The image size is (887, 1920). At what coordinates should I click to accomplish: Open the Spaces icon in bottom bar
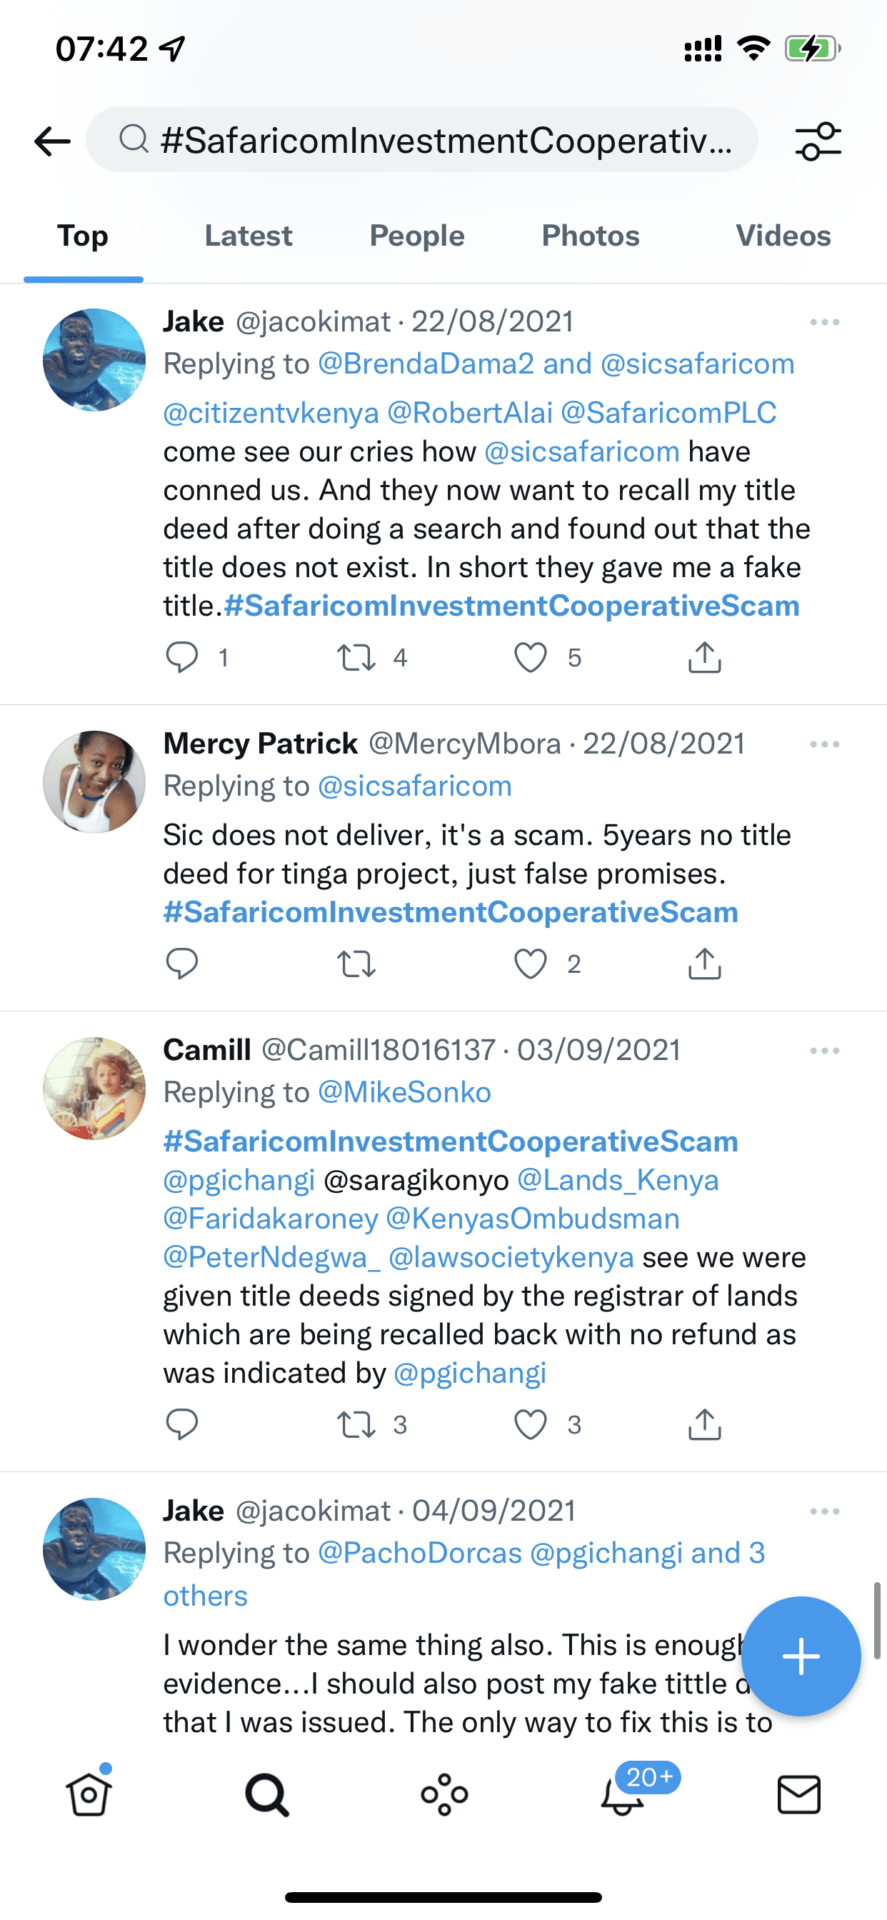[445, 1795]
